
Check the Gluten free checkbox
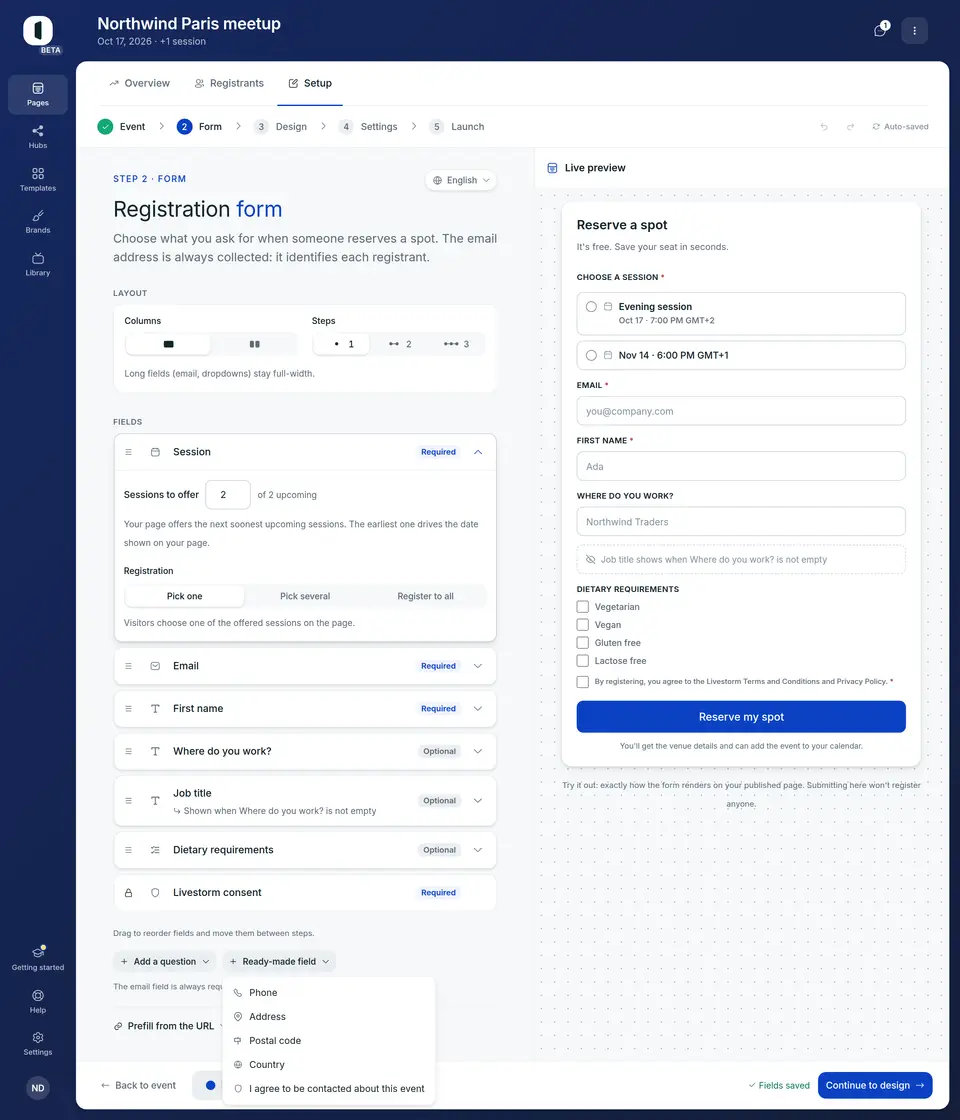(x=583, y=643)
